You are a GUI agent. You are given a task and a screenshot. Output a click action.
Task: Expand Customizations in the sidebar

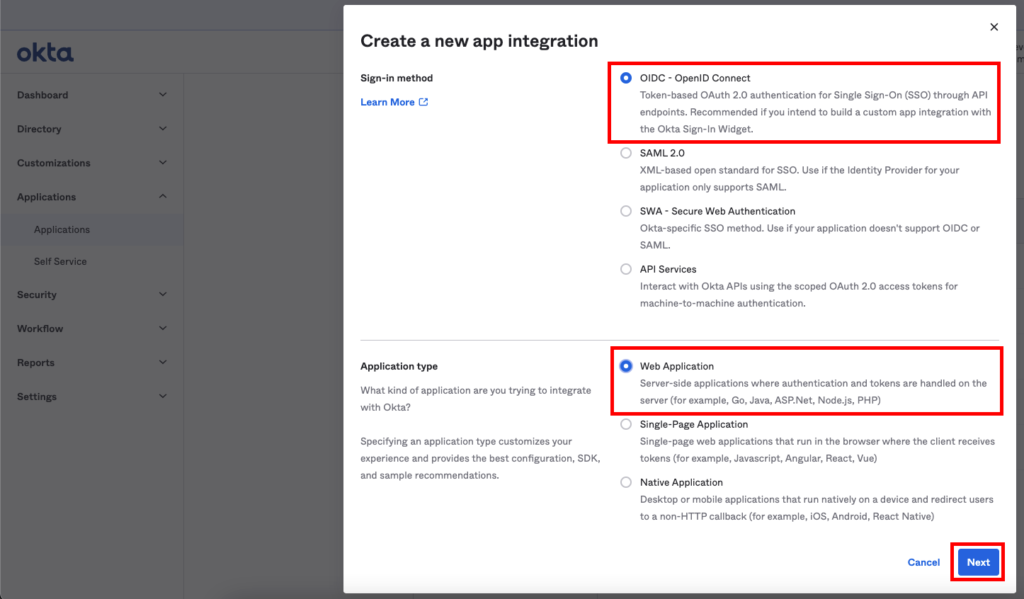[x=163, y=163]
